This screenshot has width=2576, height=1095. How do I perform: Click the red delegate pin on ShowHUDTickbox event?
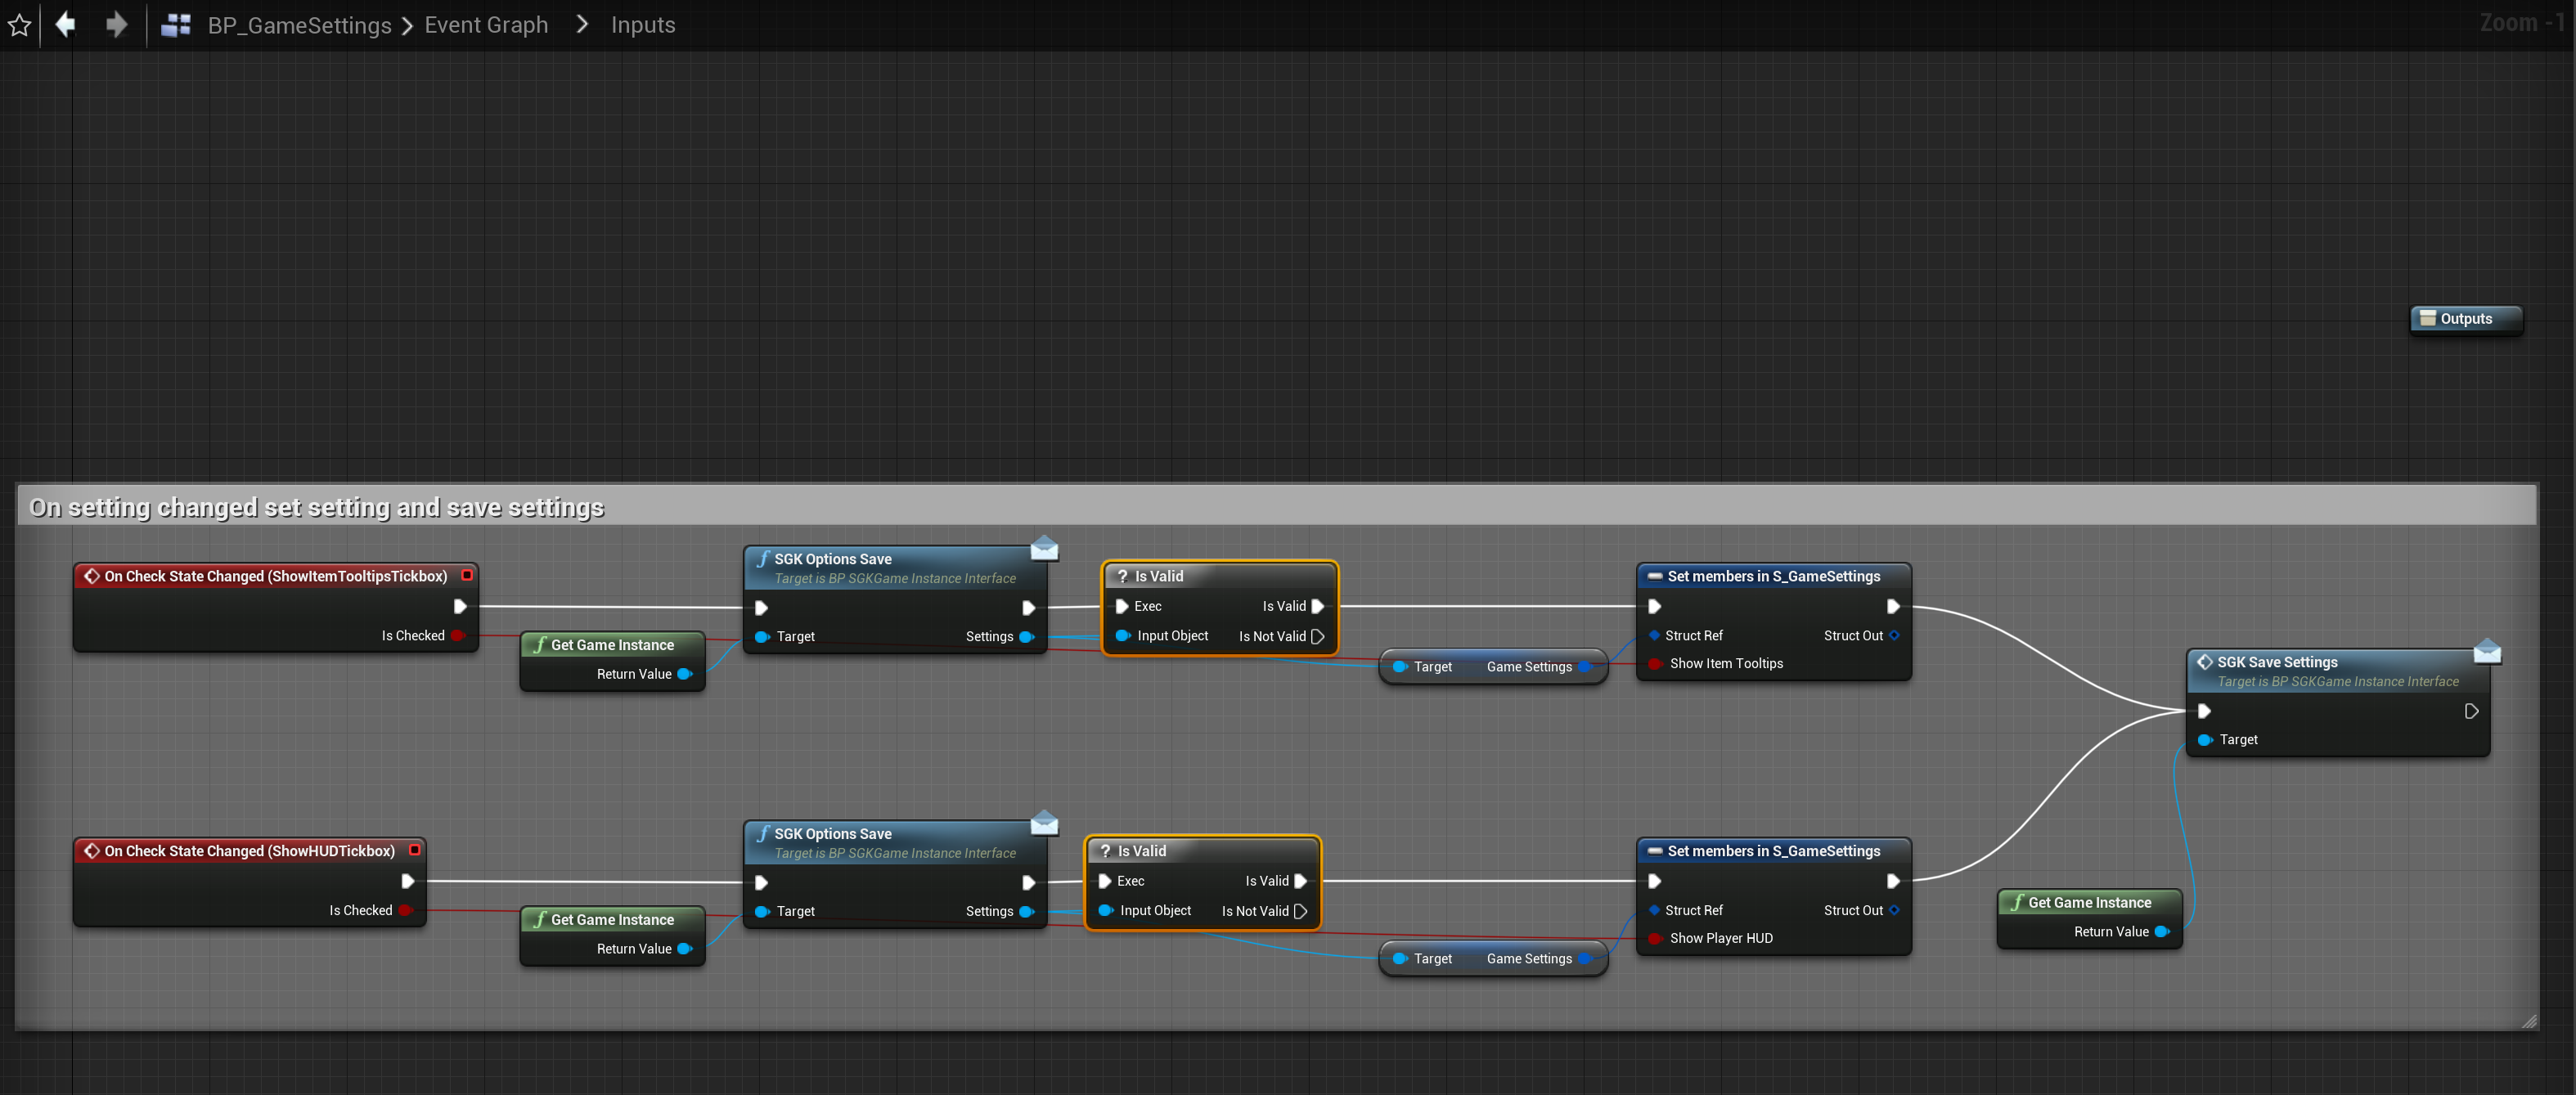click(x=415, y=850)
